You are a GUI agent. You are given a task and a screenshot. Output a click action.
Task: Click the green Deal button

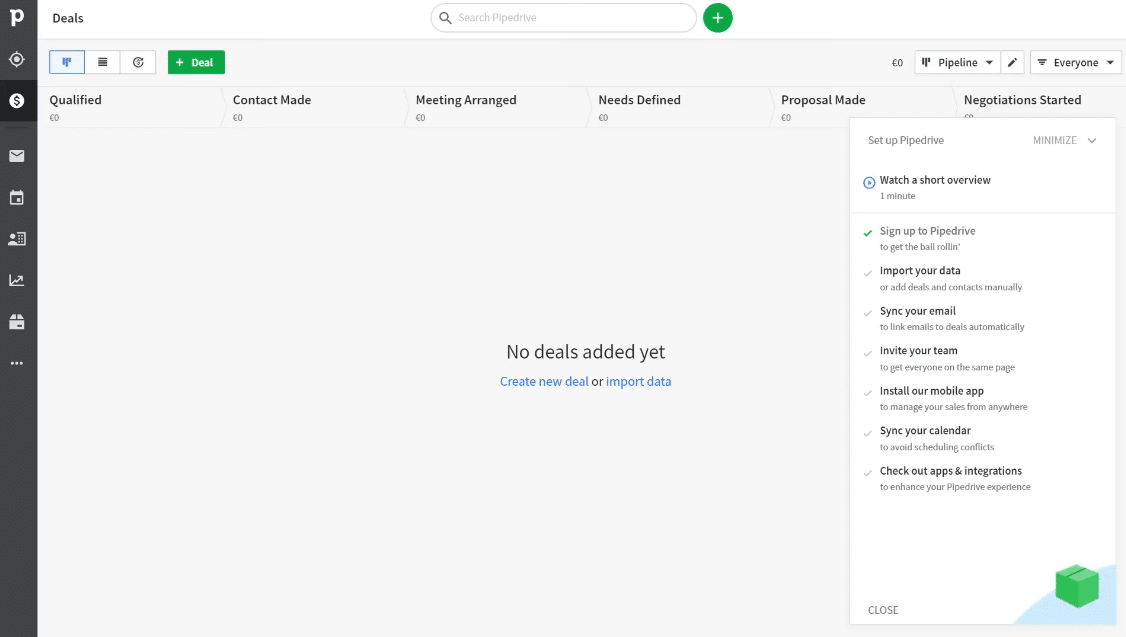pyautogui.click(x=196, y=62)
